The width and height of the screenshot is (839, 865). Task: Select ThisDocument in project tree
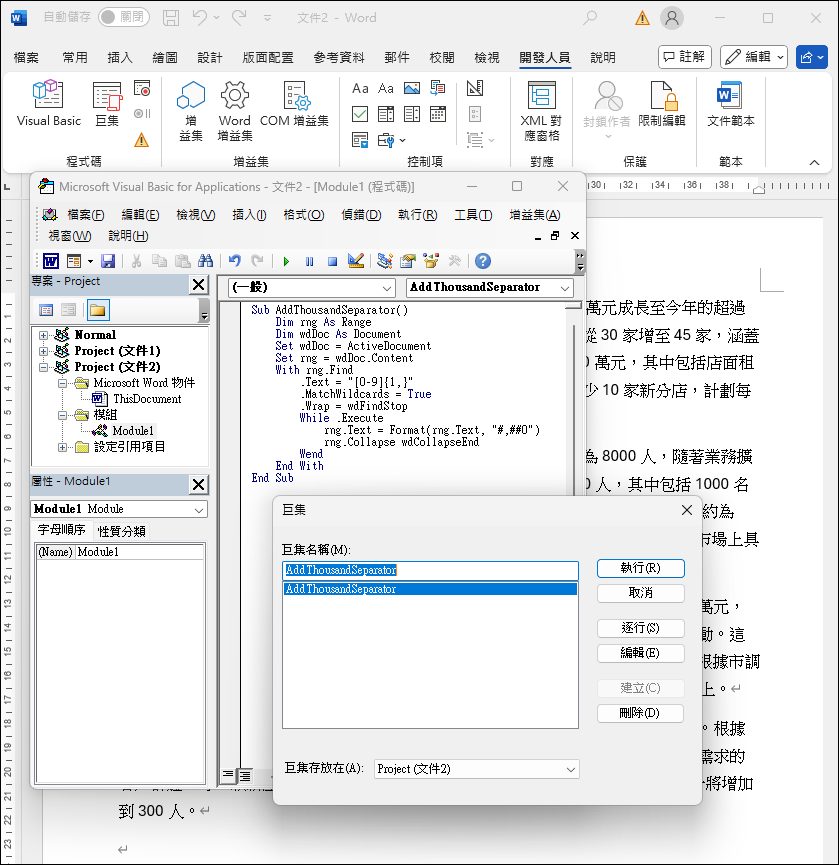point(147,399)
